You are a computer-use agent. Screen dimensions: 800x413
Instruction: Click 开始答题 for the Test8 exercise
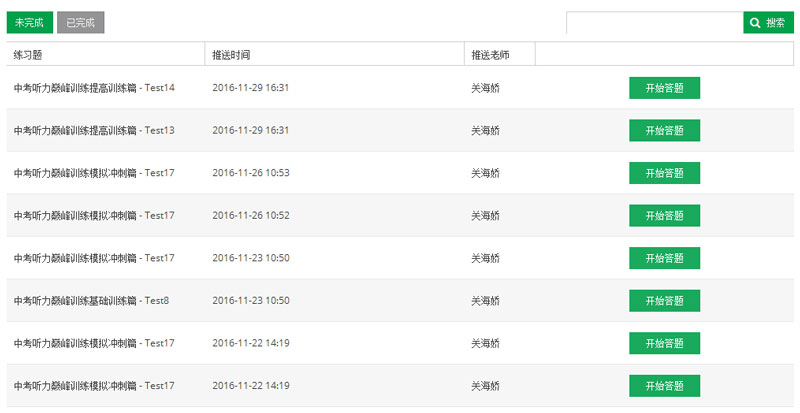[664, 300]
